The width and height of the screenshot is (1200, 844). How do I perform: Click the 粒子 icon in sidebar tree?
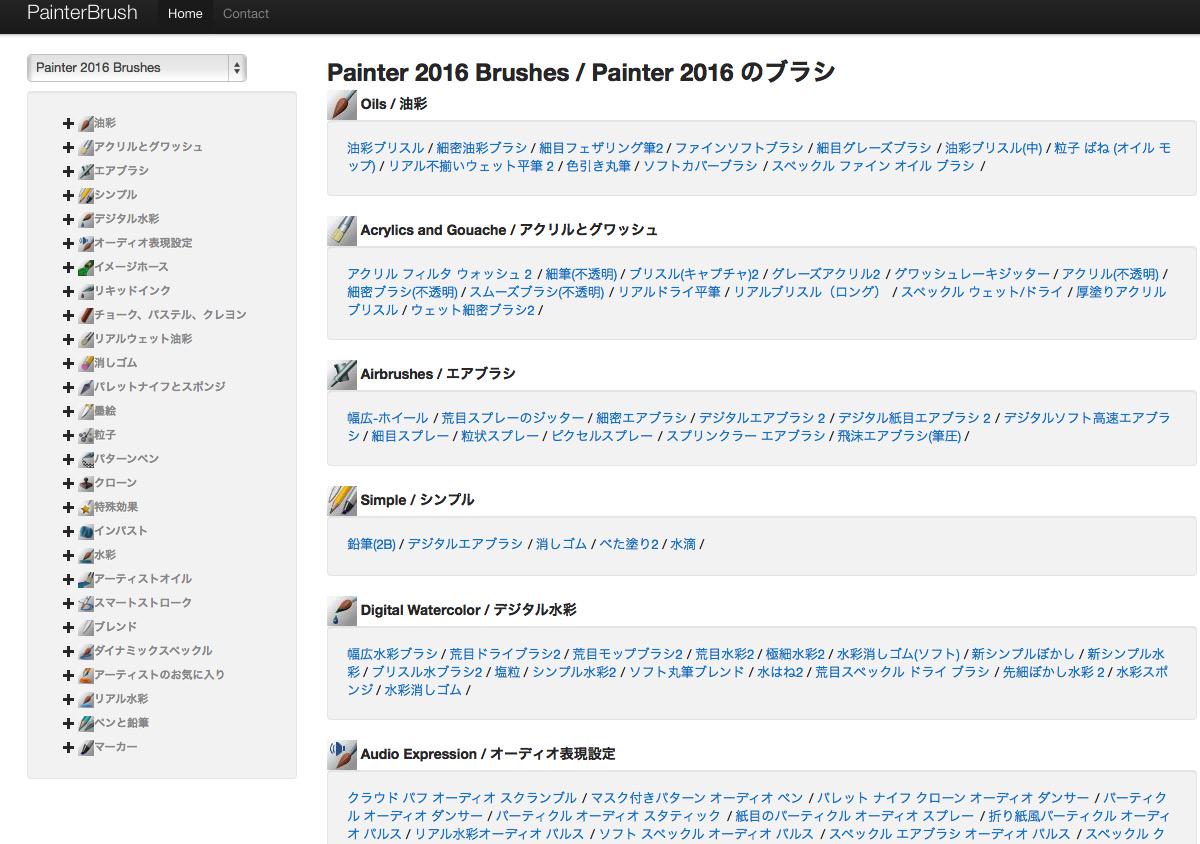pos(86,435)
